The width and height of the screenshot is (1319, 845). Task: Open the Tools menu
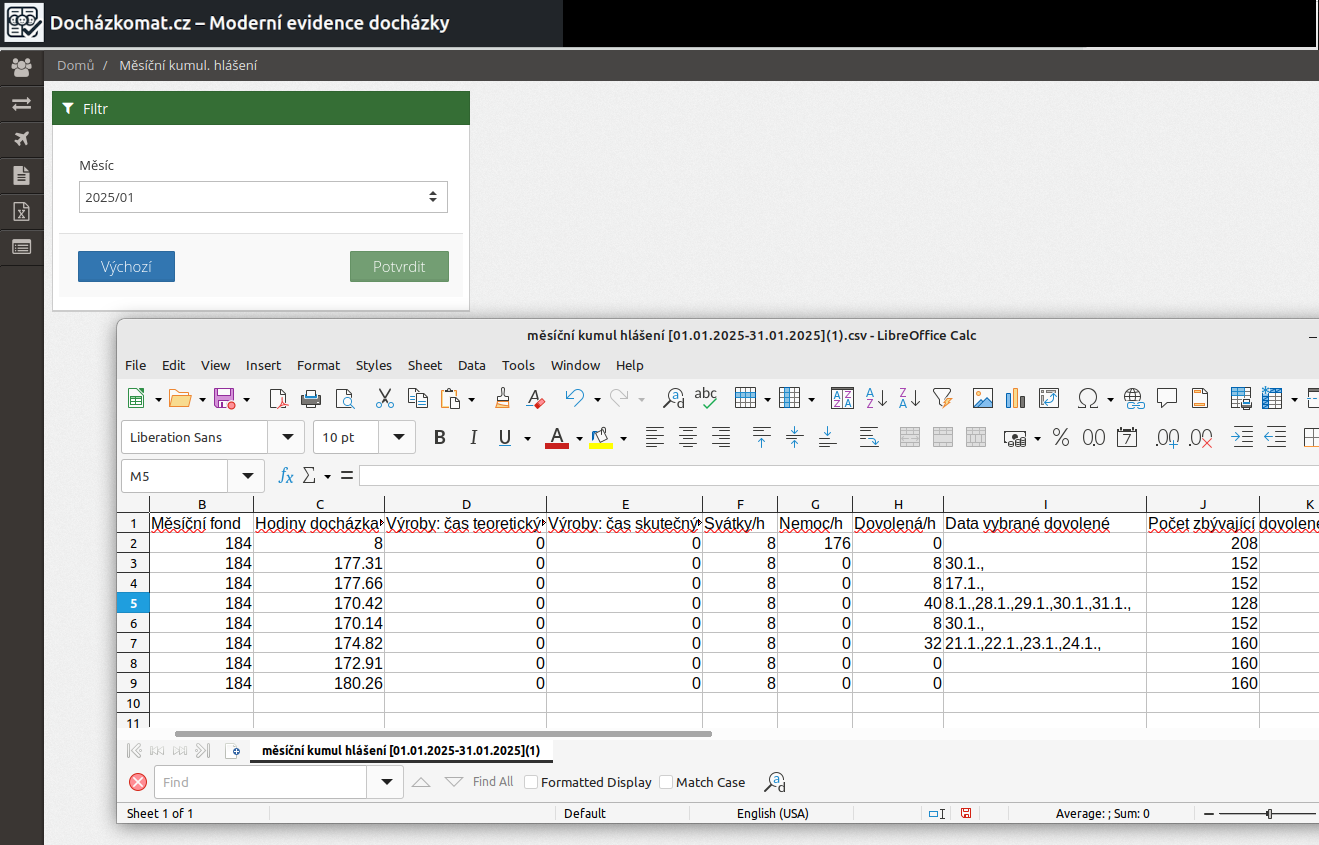518,365
